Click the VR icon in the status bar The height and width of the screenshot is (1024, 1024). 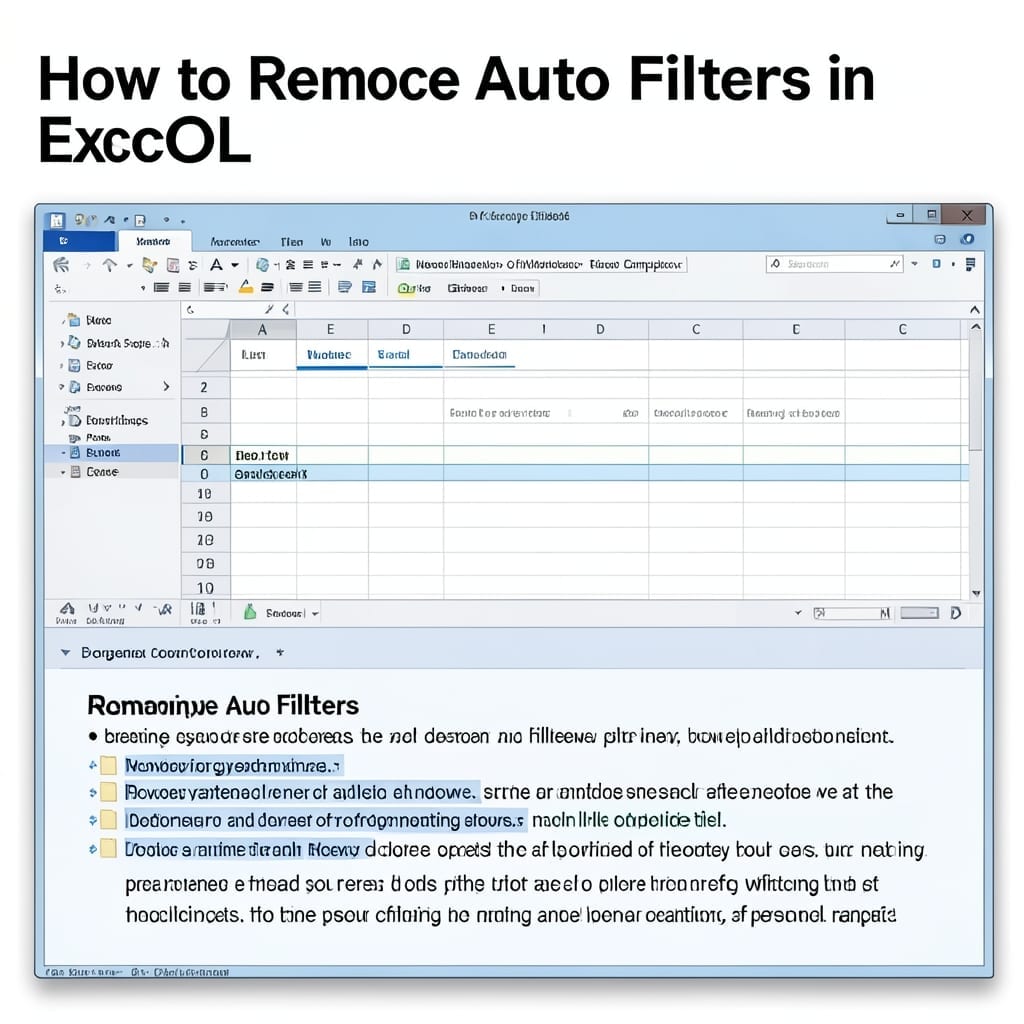[163, 609]
